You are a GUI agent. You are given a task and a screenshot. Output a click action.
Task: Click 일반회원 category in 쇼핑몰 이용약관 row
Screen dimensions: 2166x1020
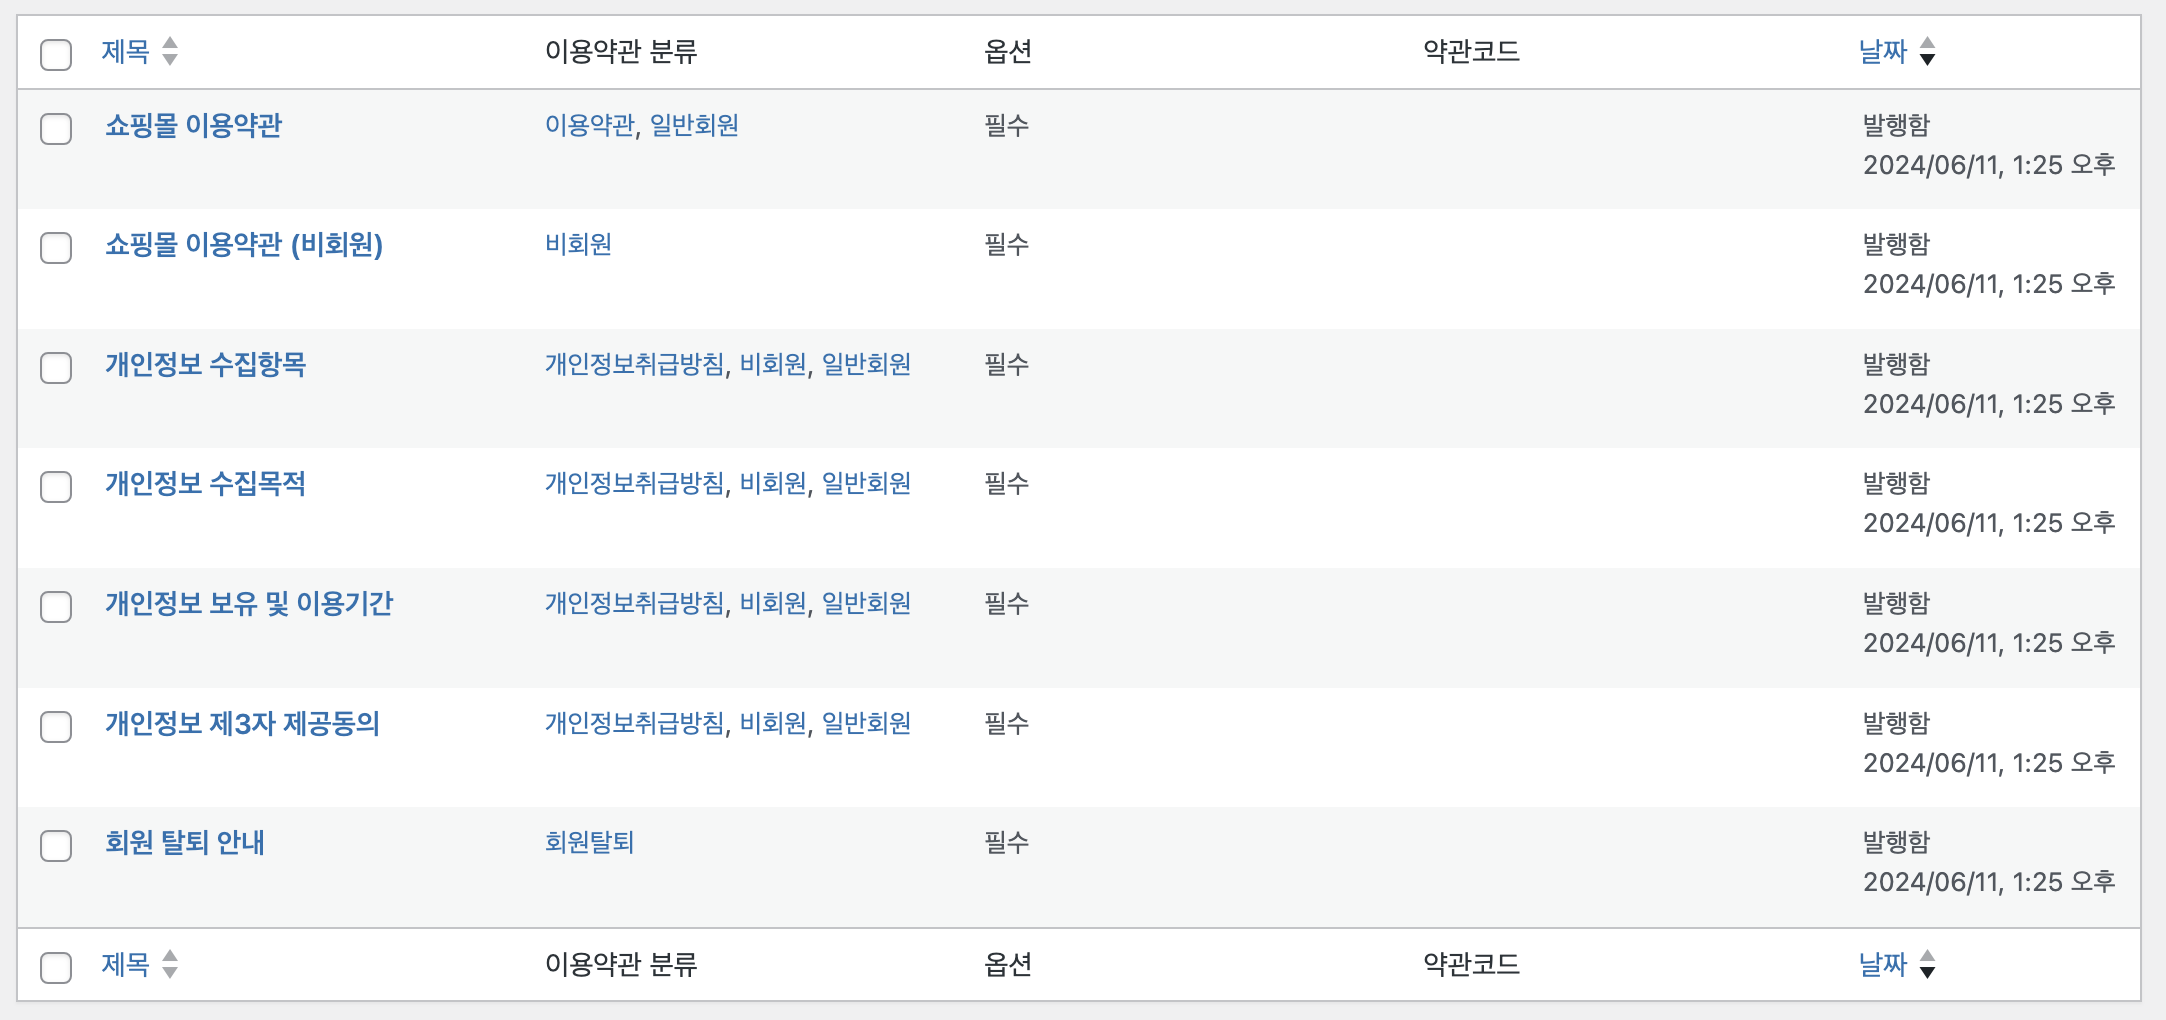tap(694, 126)
